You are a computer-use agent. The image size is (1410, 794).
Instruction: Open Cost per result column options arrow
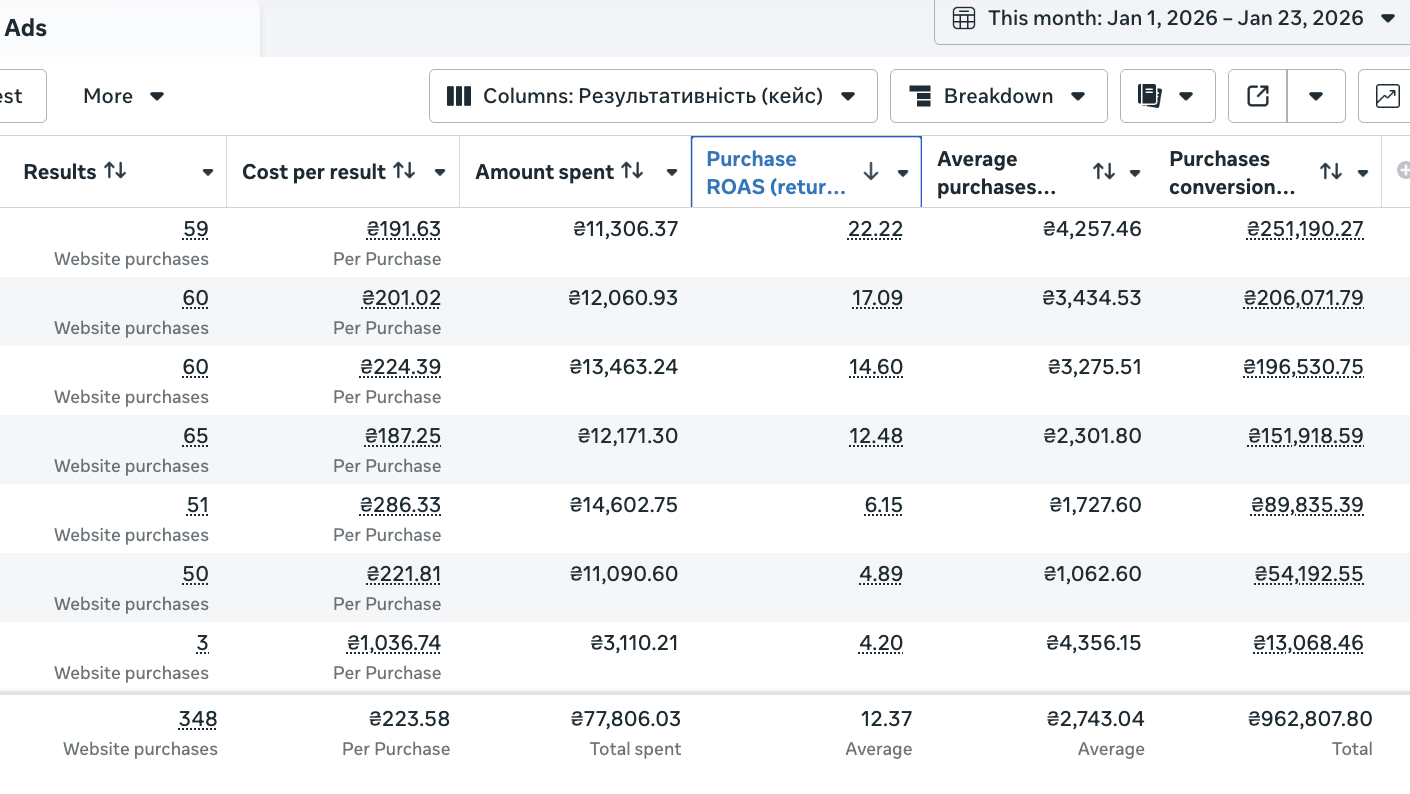coord(440,172)
